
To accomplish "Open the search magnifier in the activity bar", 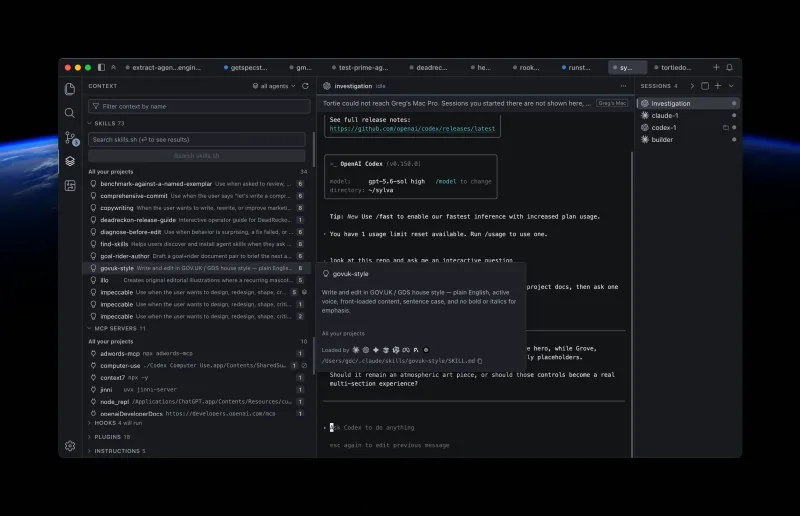I will (70, 113).
